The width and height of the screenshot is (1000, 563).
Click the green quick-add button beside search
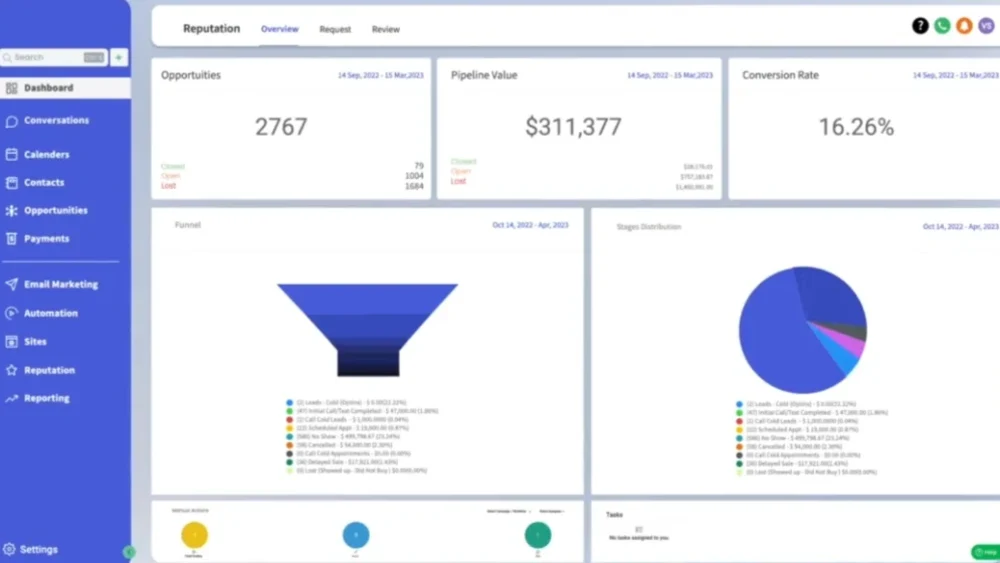click(x=119, y=57)
